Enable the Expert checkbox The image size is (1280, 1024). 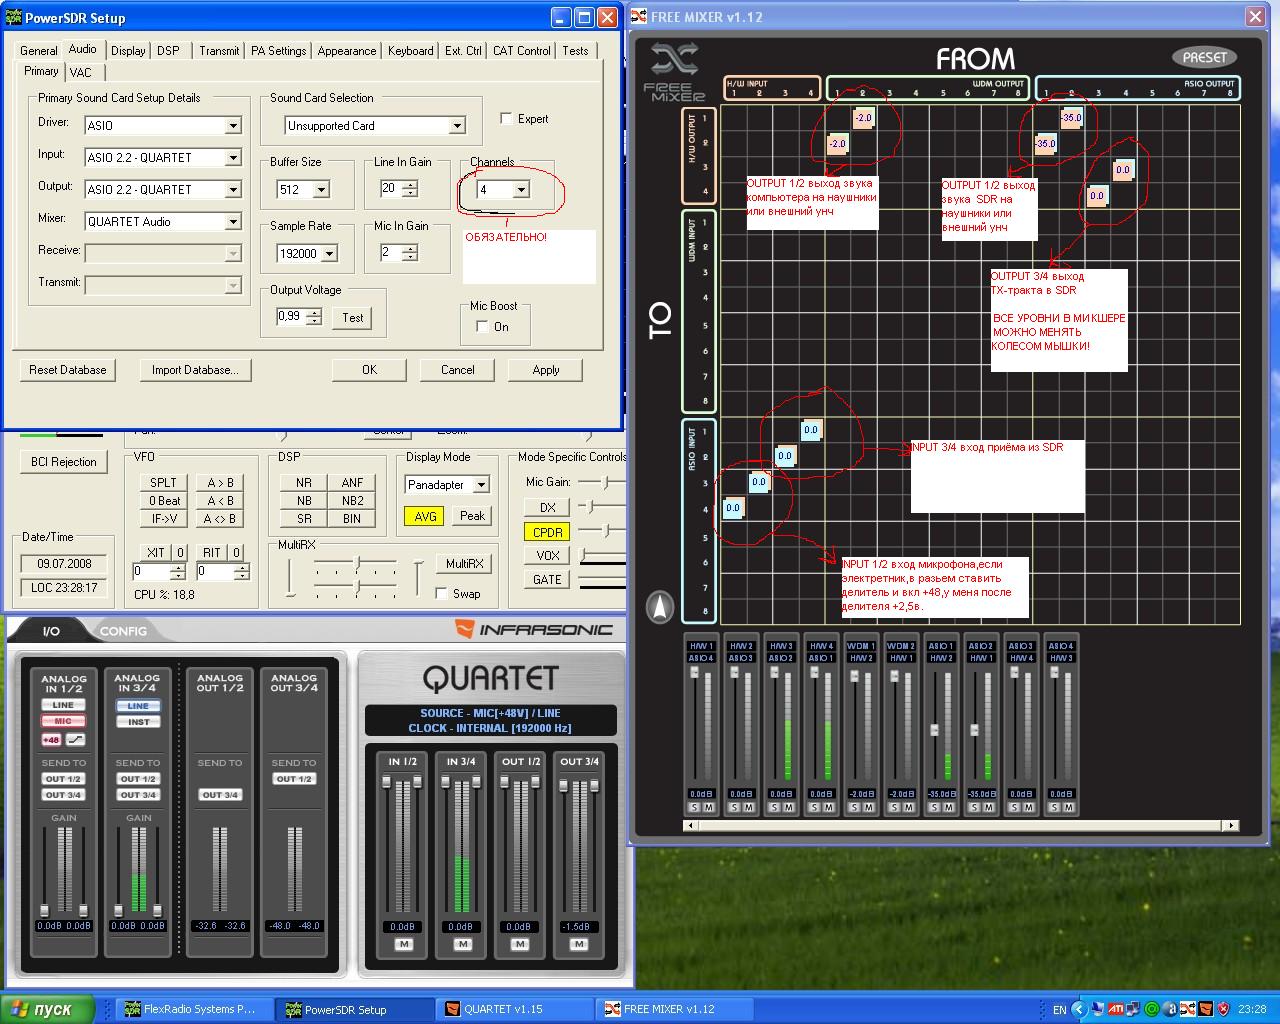(x=506, y=119)
